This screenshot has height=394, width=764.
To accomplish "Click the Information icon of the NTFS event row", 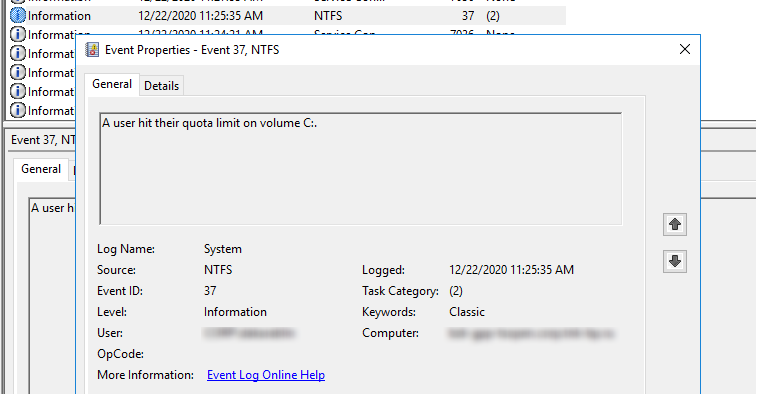I will (18, 16).
